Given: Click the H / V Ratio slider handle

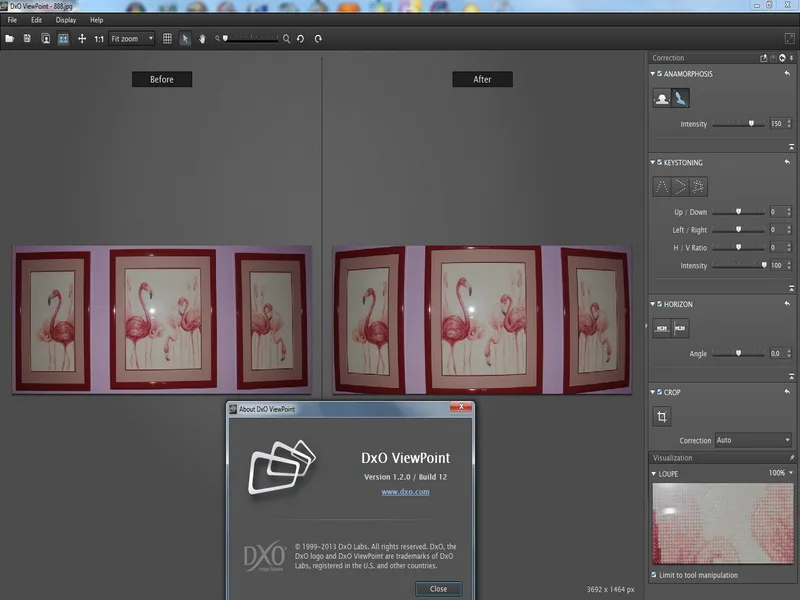Looking at the screenshot, I should point(738,247).
